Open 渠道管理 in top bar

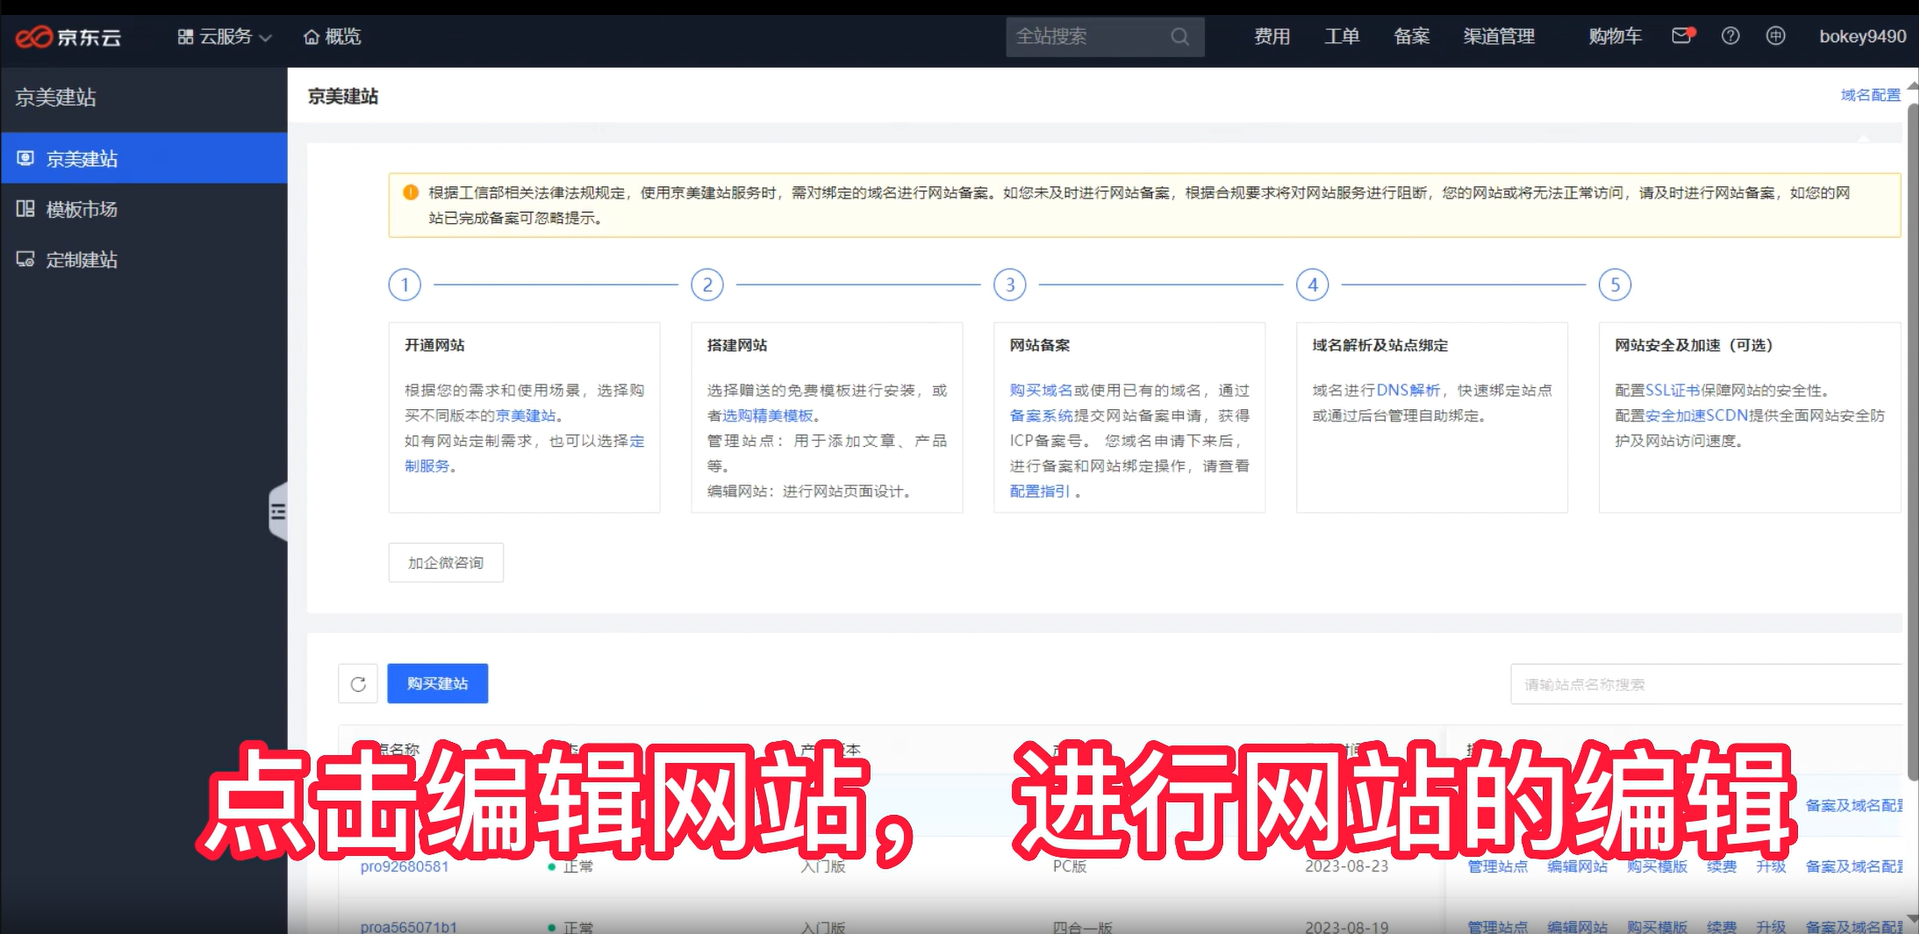tap(1499, 37)
